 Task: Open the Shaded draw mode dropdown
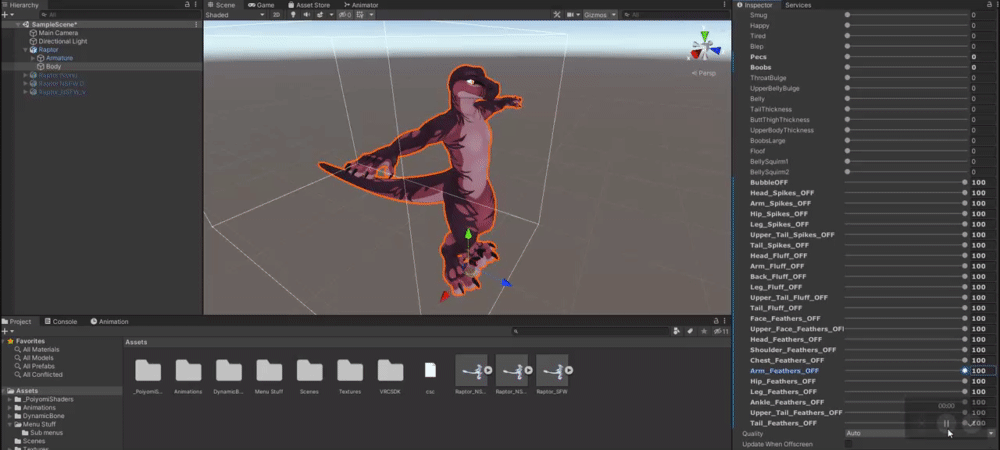pos(235,15)
